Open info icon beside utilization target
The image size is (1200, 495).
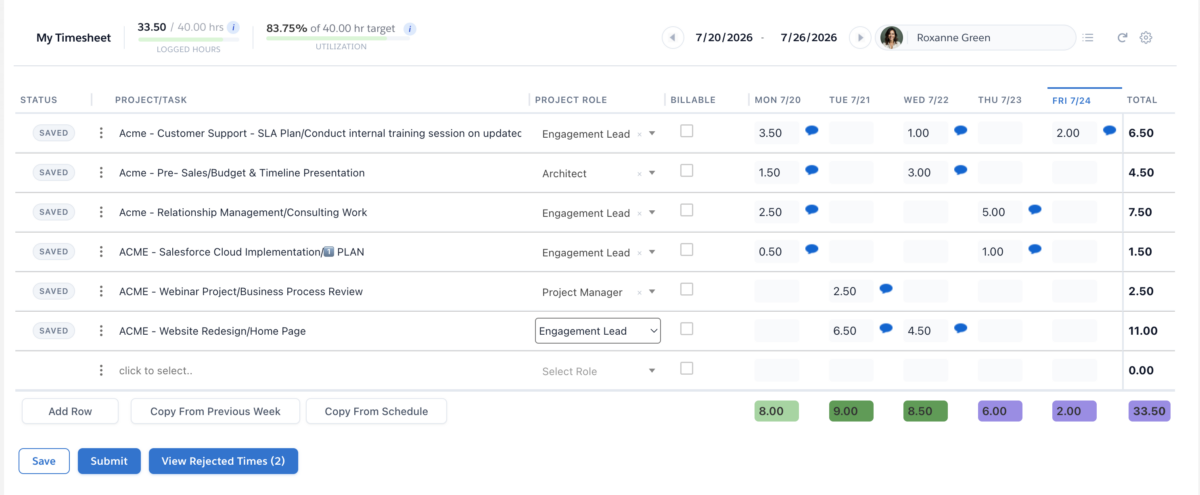(x=410, y=29)
